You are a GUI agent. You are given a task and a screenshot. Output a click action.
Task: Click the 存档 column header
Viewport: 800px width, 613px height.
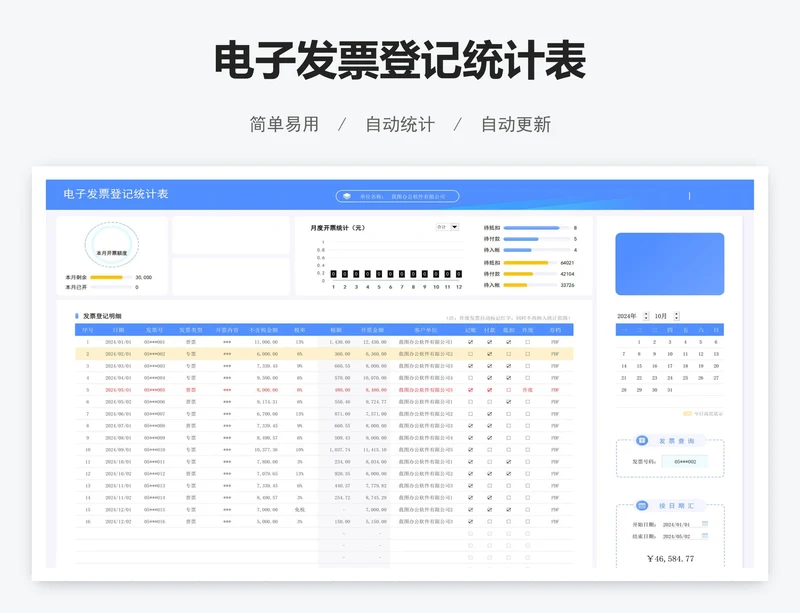coord(555,330)
